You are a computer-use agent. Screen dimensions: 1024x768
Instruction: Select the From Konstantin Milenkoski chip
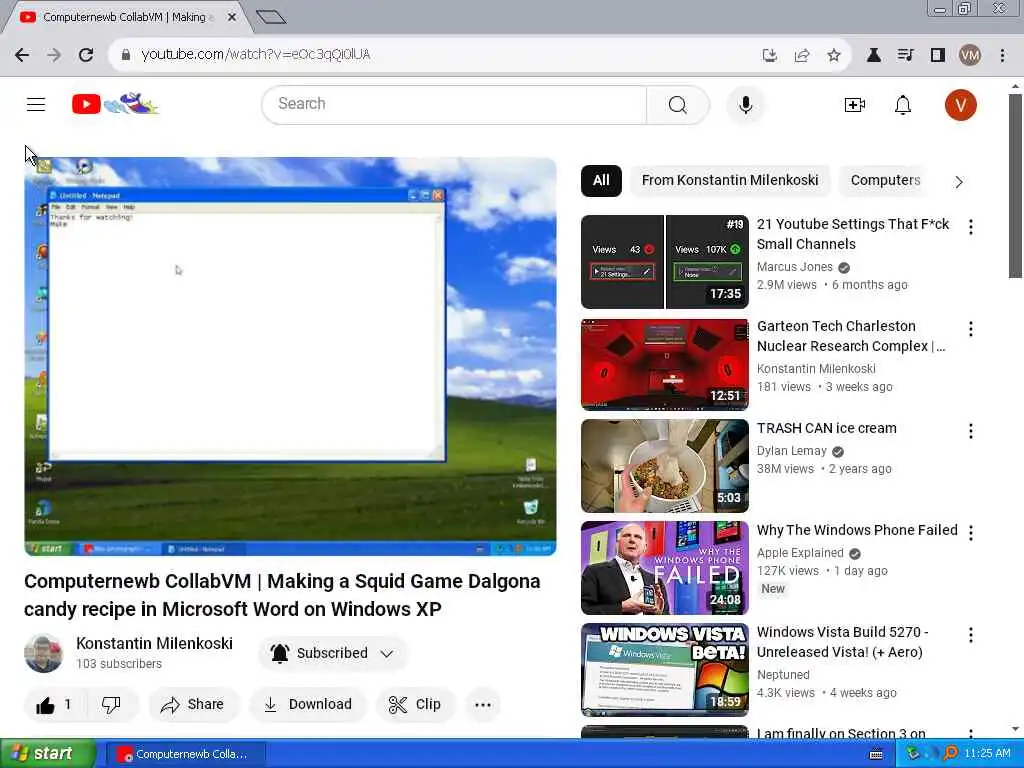pos(730,181)
